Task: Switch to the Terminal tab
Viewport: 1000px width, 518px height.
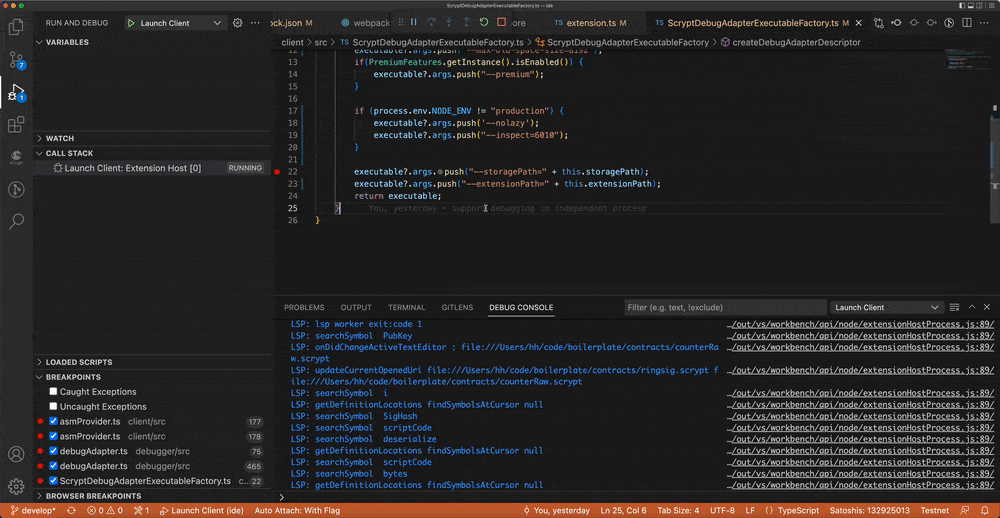Action: (406, 307)
